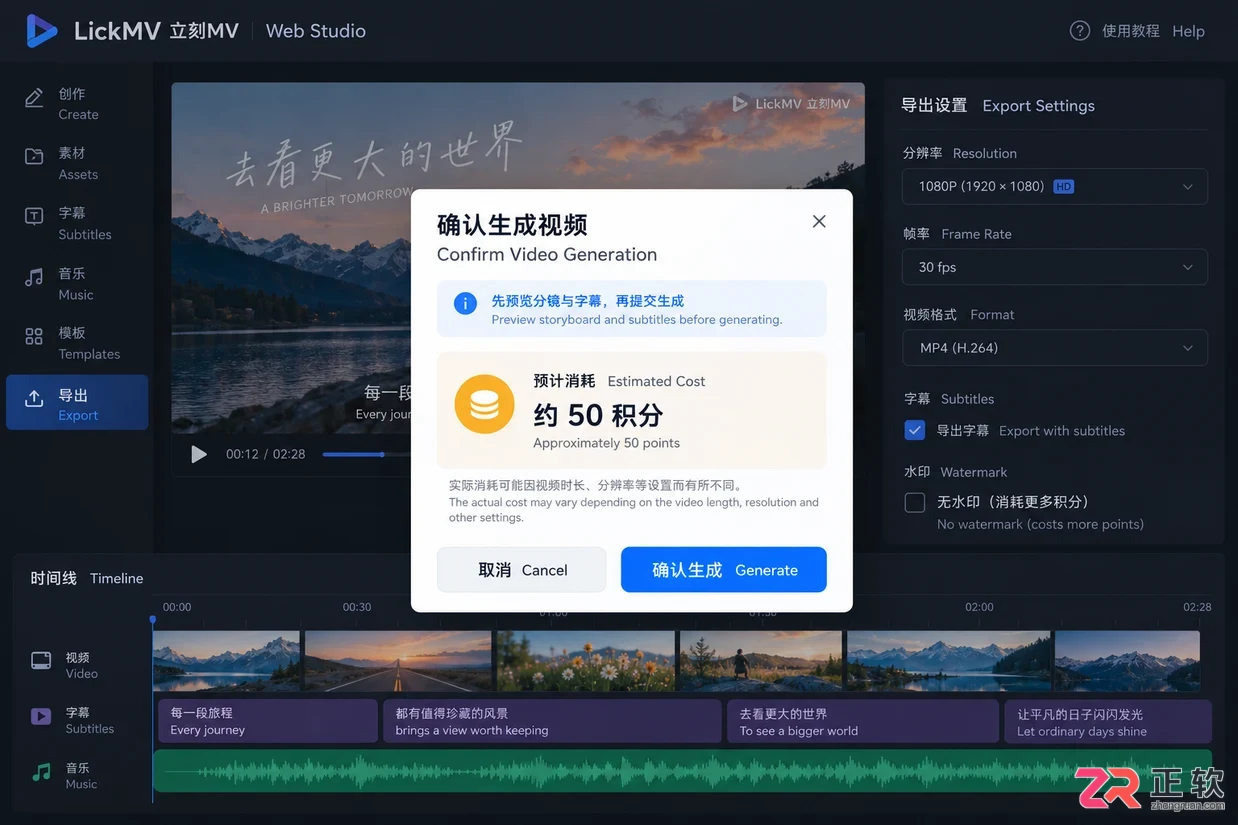Click the green music waveform track
Viewport: 1238px width, 825px height.
(x=682, y=771)
